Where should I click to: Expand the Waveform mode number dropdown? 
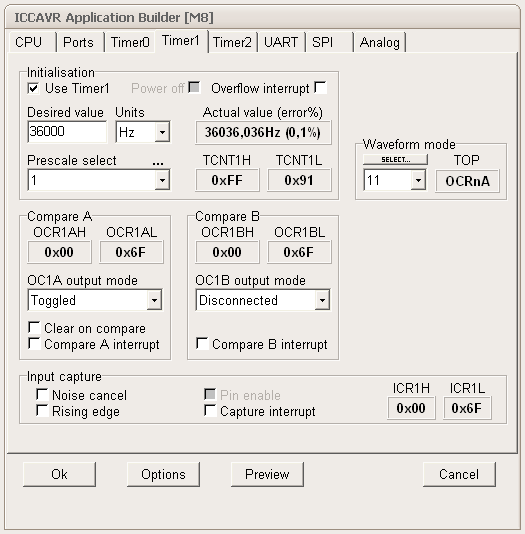(x=395, y=180)
